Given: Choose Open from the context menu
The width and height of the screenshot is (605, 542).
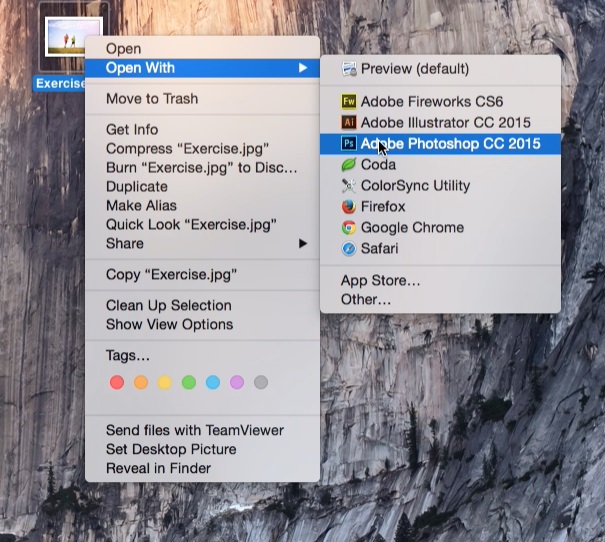Looking at the screenshot, I should point(202,49).
